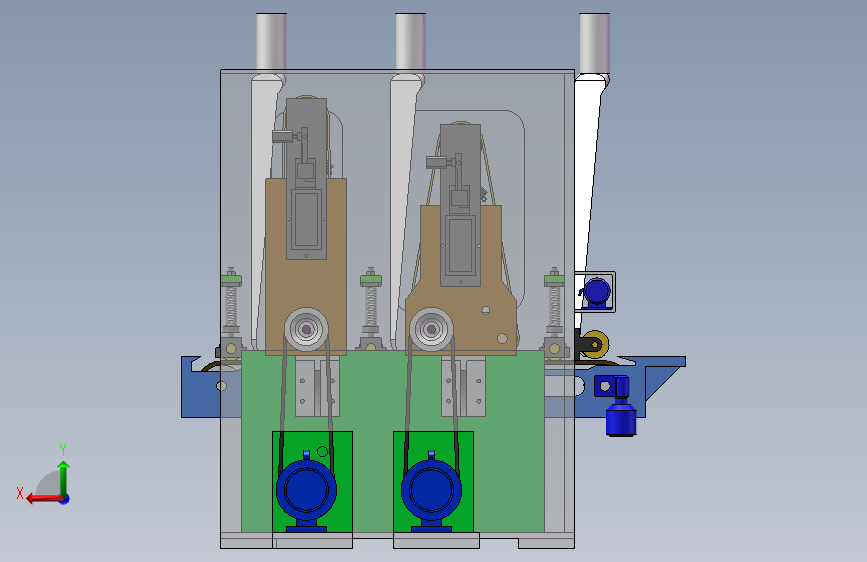Image resolution: width=867 pixels, height=562 pixels.
Task: Click the green Y axis arrow of the triad
Action: pyautogui.click(x=64, y=478)
